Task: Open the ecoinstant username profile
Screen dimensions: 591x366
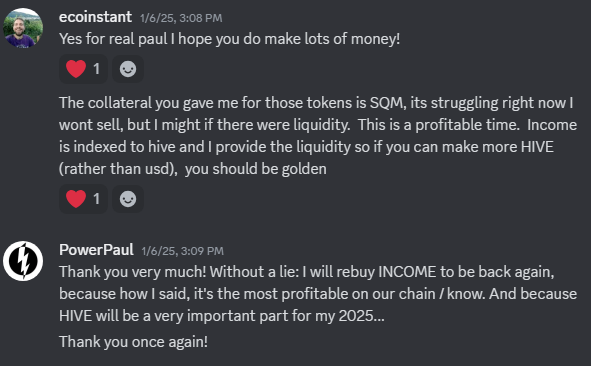Action: 95,17
